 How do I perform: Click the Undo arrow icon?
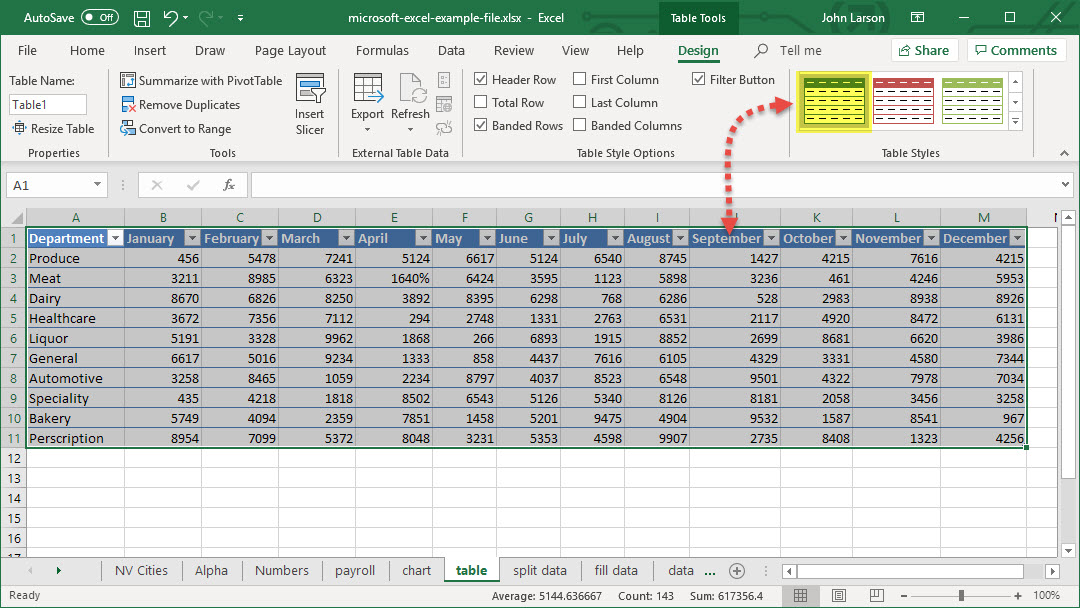tap(171, 18)
